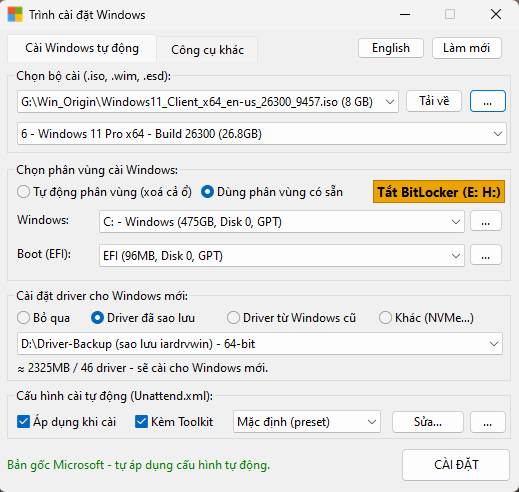Click the Boot (EFI): label
This screenshot has height=492, width=519.
[44, 254]
